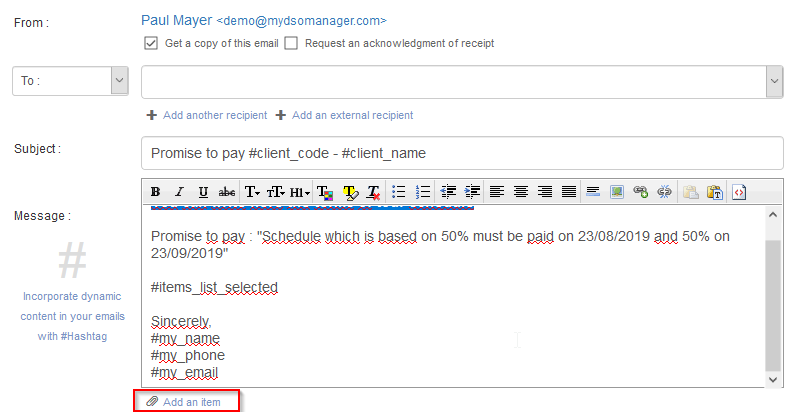Open the font family dropdown
The width and height of the screenshot is (798, 412).
pyautogui.click(x=252, y=192)
